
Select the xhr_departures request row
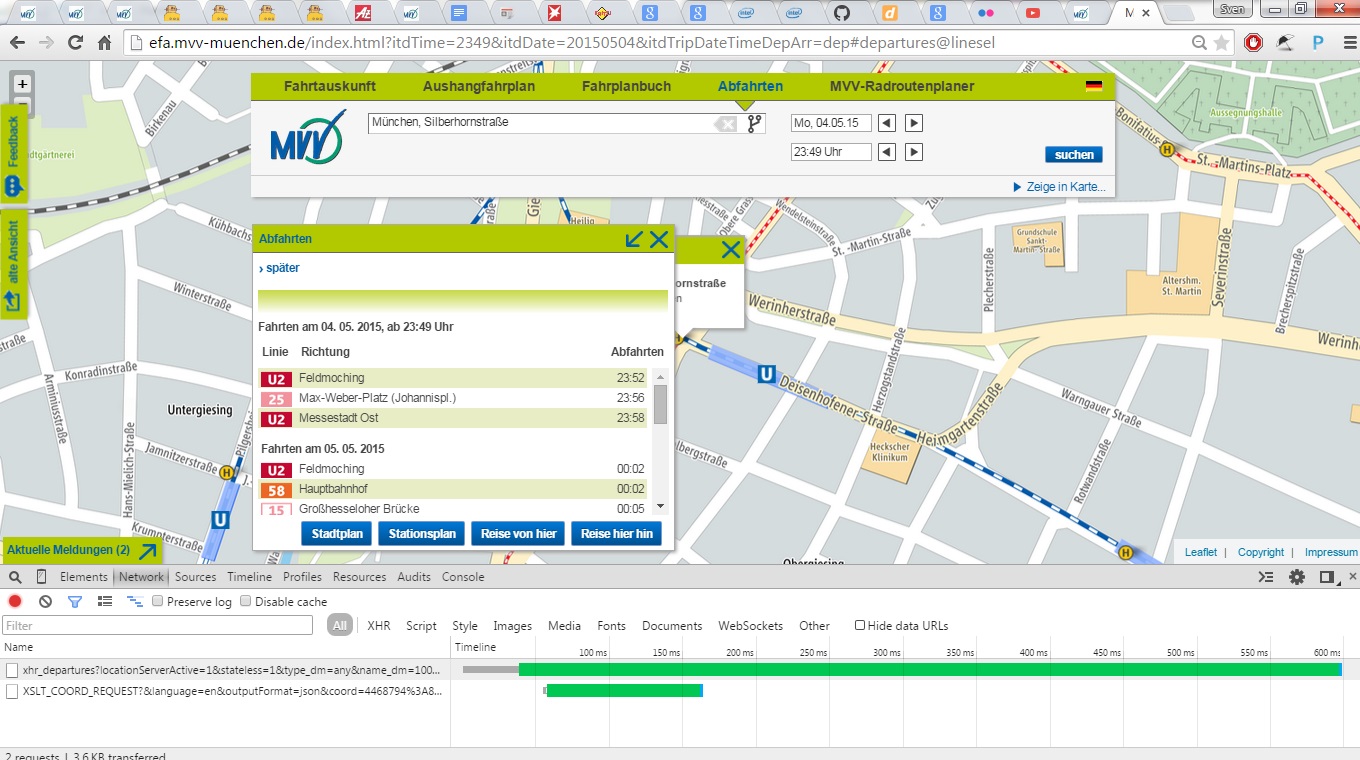point(226,670)
